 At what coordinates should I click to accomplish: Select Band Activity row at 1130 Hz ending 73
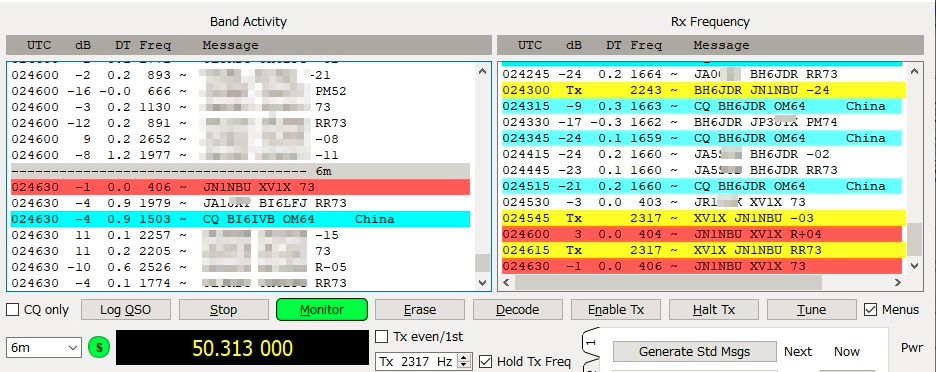pyautogui.click(x=241, y=107)
